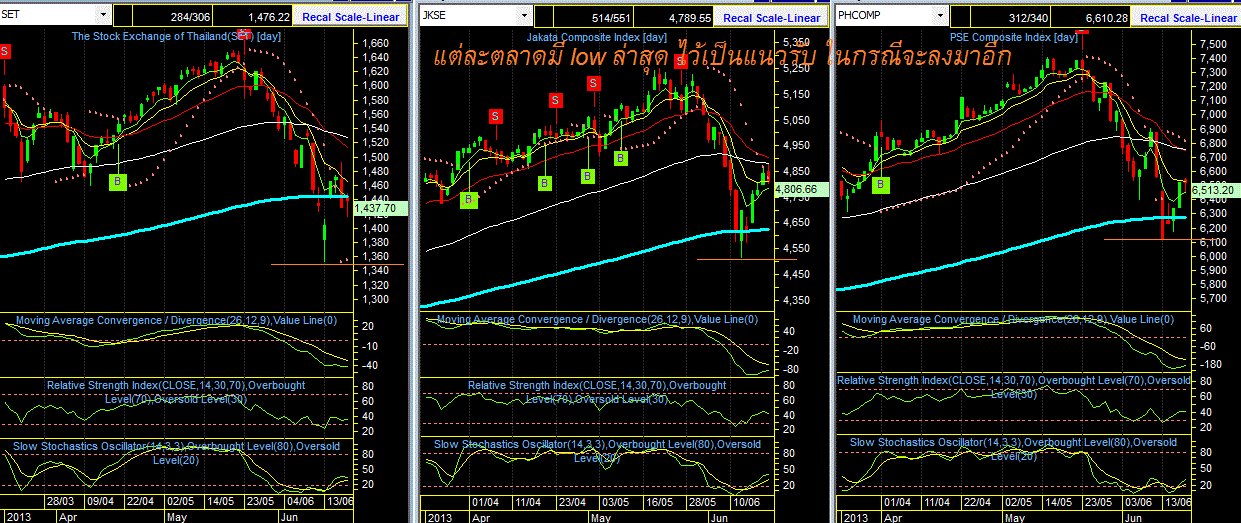Select Slow Stochastics Oscillator label in JKSE chart
This screenshot has height=523, width=1241.
click(597, 451)
